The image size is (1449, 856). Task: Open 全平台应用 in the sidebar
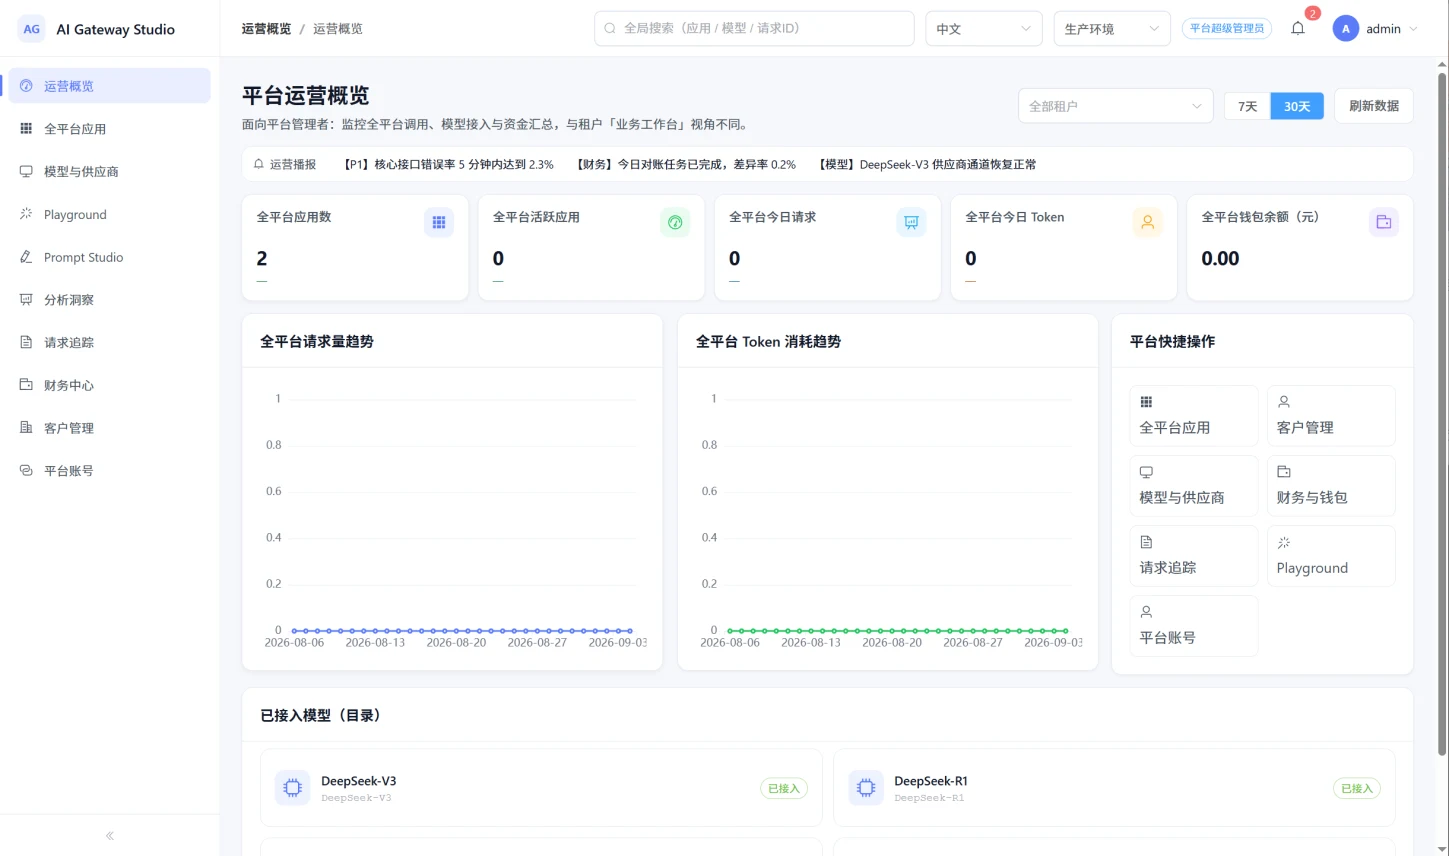(x=110, y=129)
